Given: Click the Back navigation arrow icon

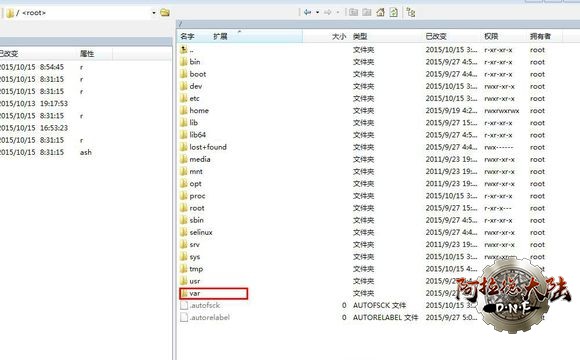Looking at the screenshot, I should [x=307, y=12].
